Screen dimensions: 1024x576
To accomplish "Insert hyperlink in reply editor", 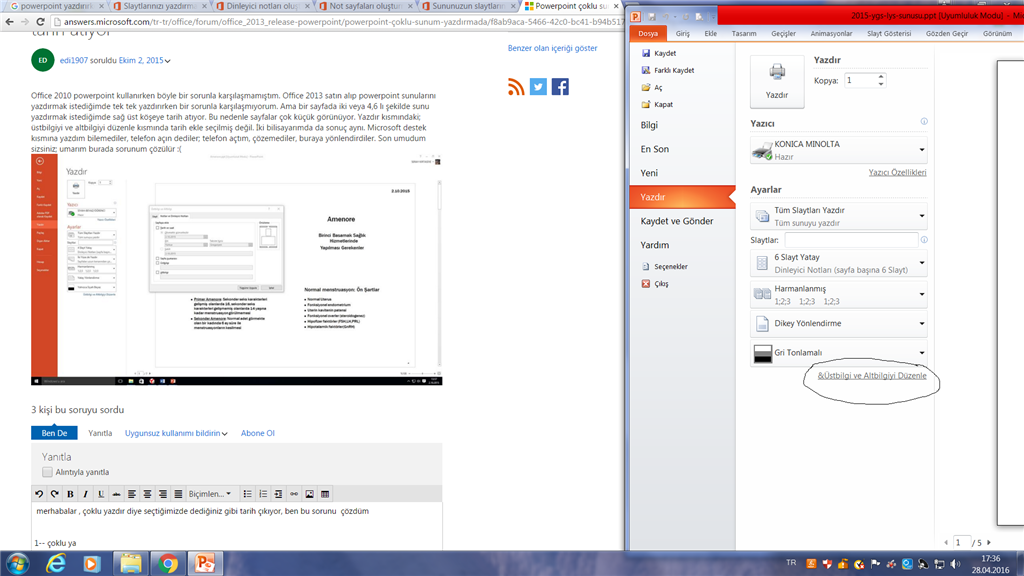I will click(x=294, y=494).
